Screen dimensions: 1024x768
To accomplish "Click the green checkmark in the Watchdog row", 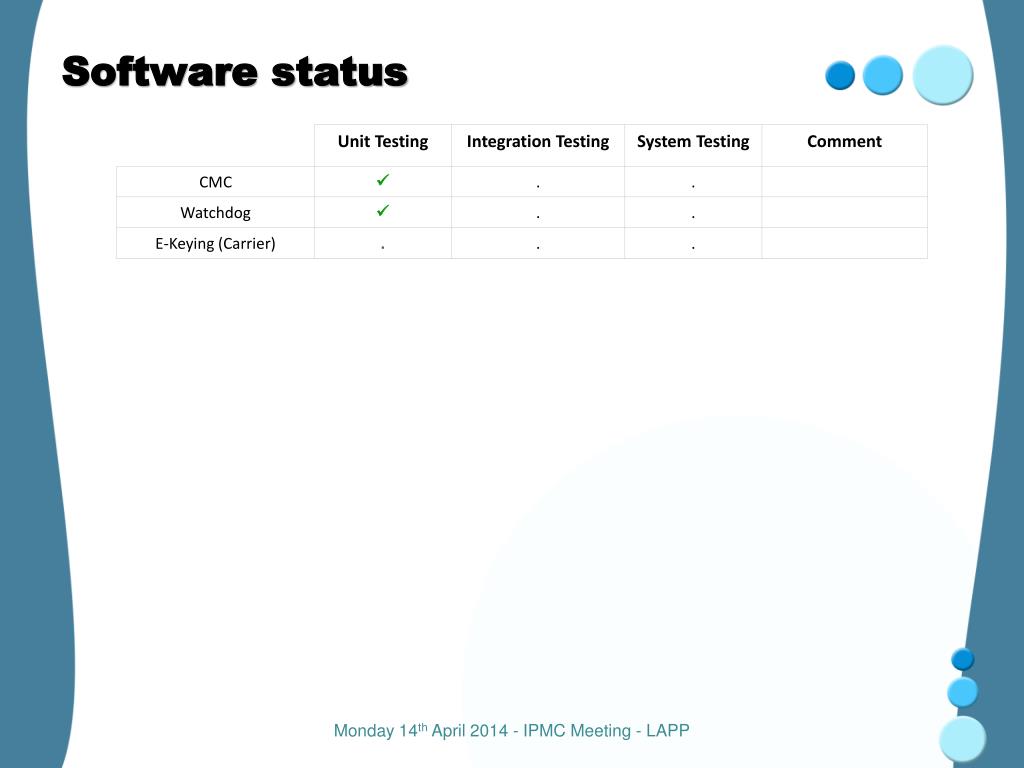I will point(383,210).
